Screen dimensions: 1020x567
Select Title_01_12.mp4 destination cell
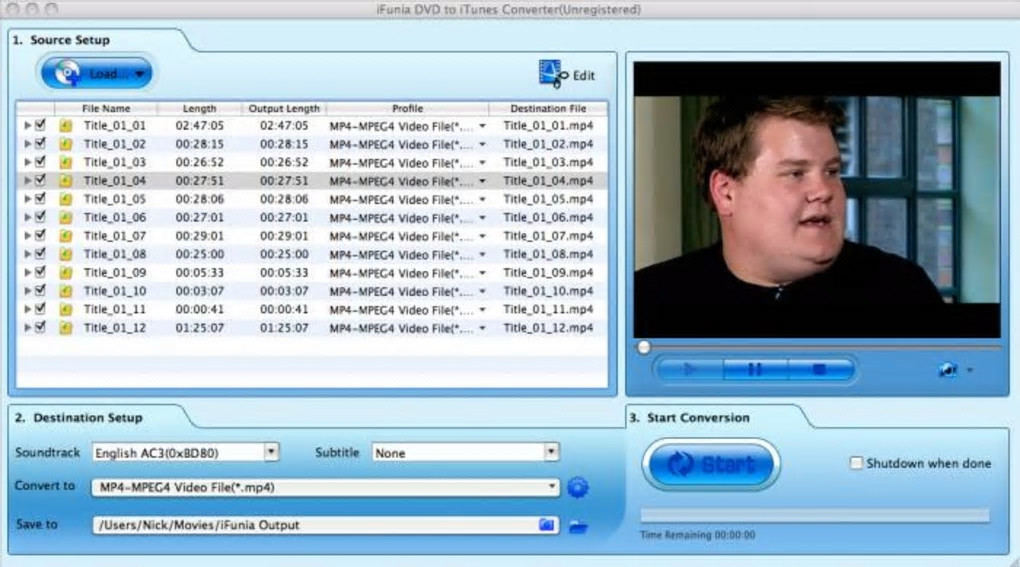548,328
